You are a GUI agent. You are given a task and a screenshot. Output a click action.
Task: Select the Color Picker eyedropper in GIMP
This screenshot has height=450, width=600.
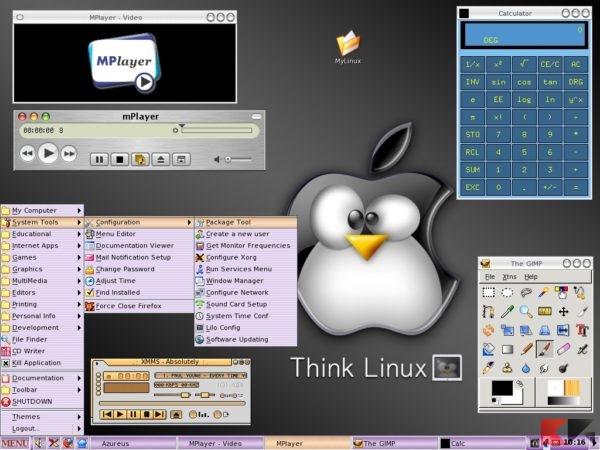[507, 311]
